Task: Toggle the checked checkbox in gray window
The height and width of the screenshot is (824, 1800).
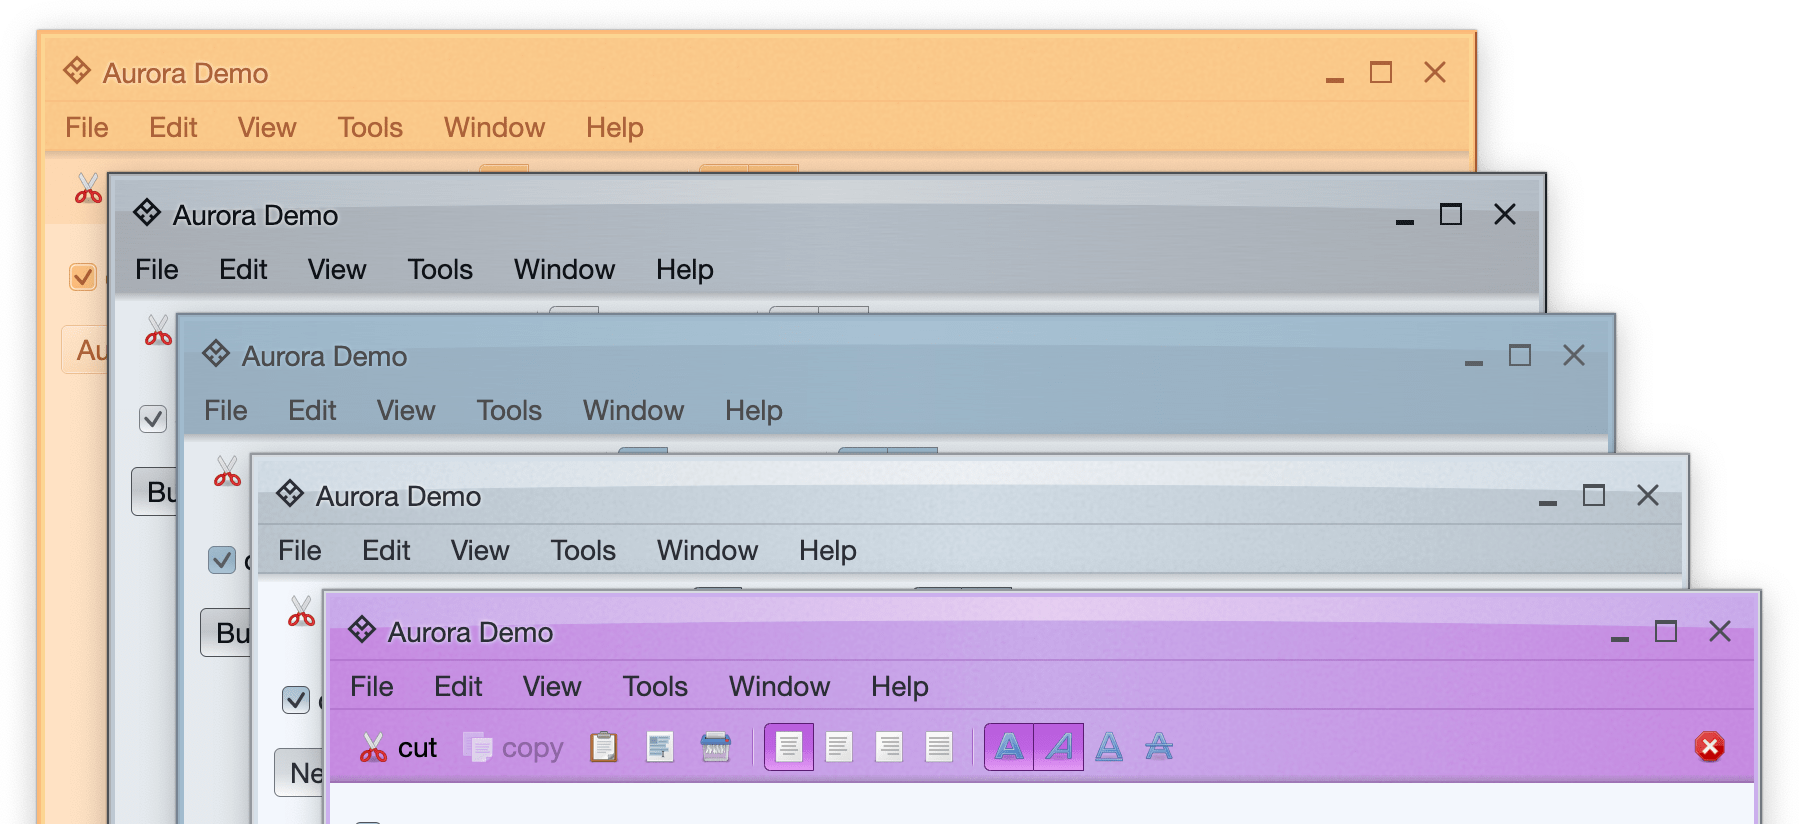Action: [153, 419]
